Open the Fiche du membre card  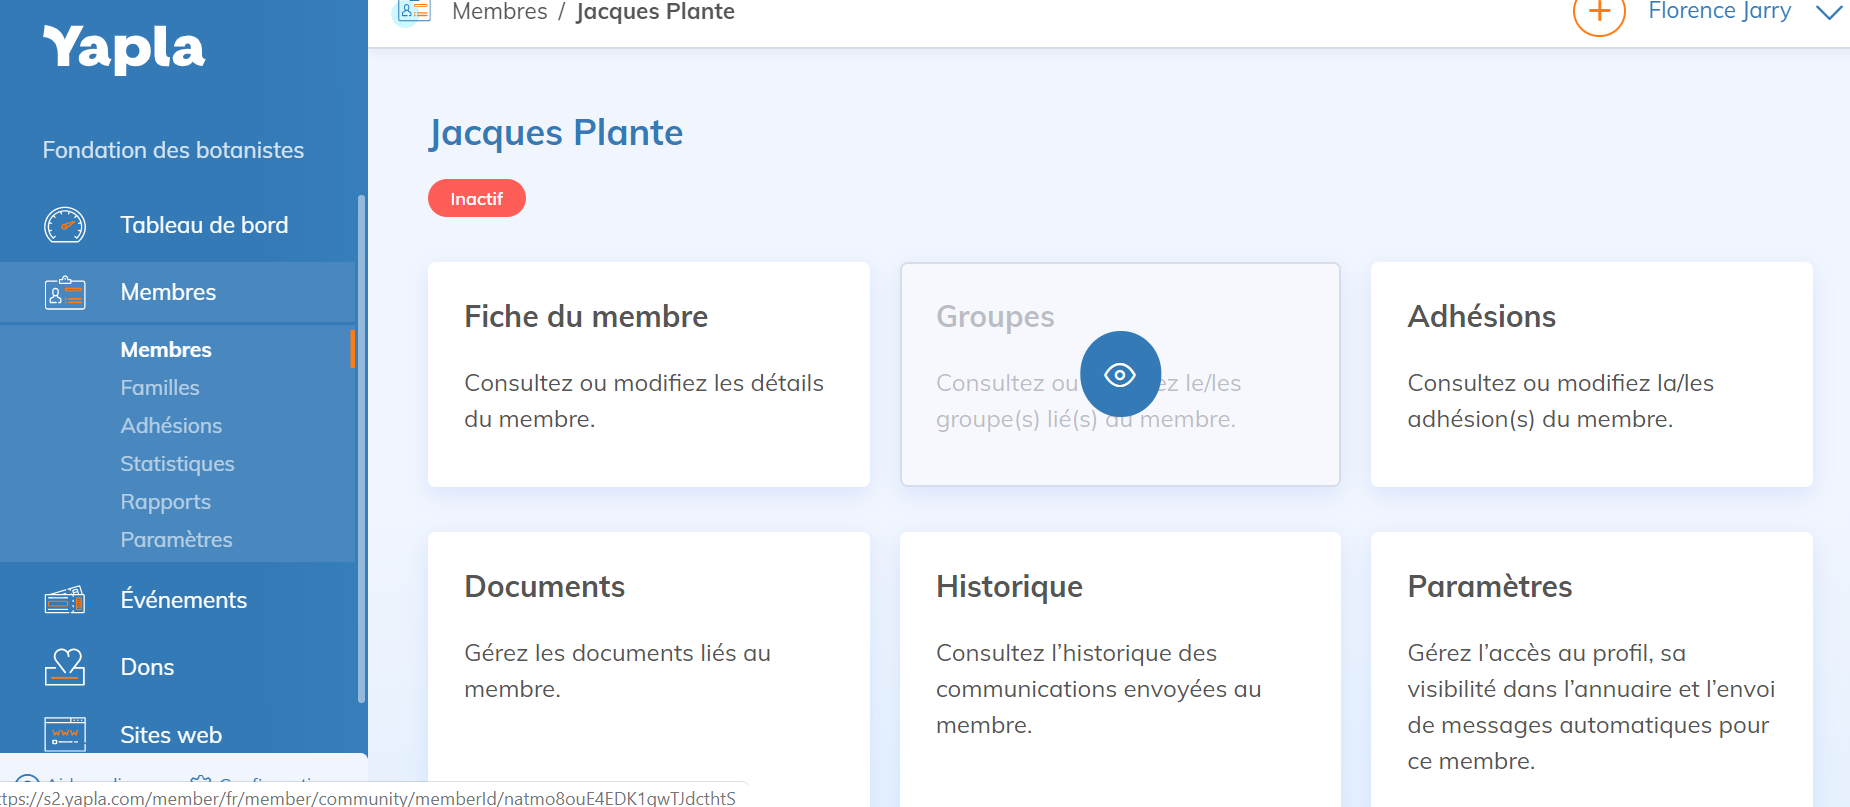[x=648, y=374]
